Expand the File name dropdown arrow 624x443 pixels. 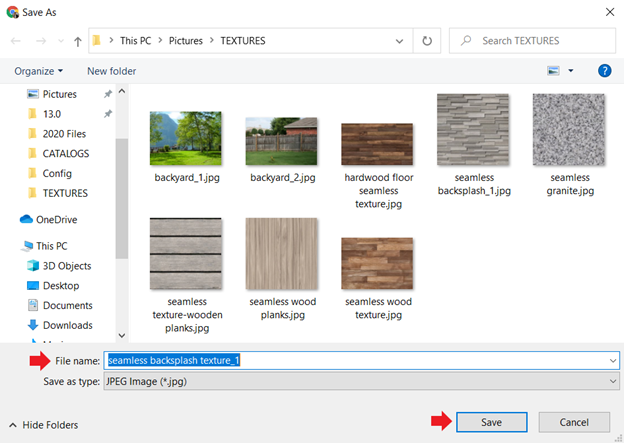point(612,361)
